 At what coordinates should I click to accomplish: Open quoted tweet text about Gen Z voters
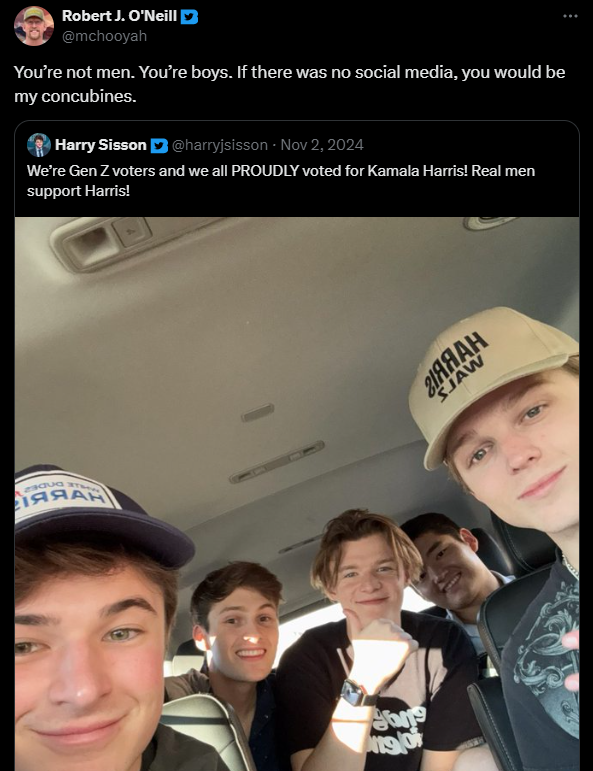pyautogui.click(x=281, y=180)
